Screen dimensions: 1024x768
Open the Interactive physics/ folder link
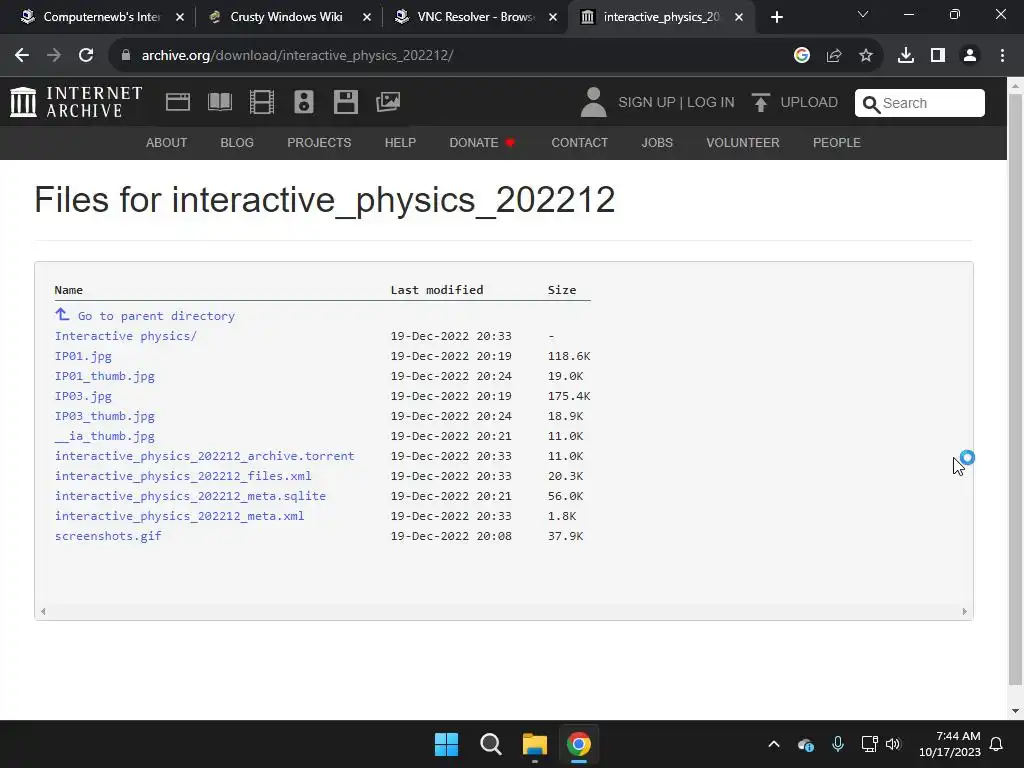coord(125,336)
